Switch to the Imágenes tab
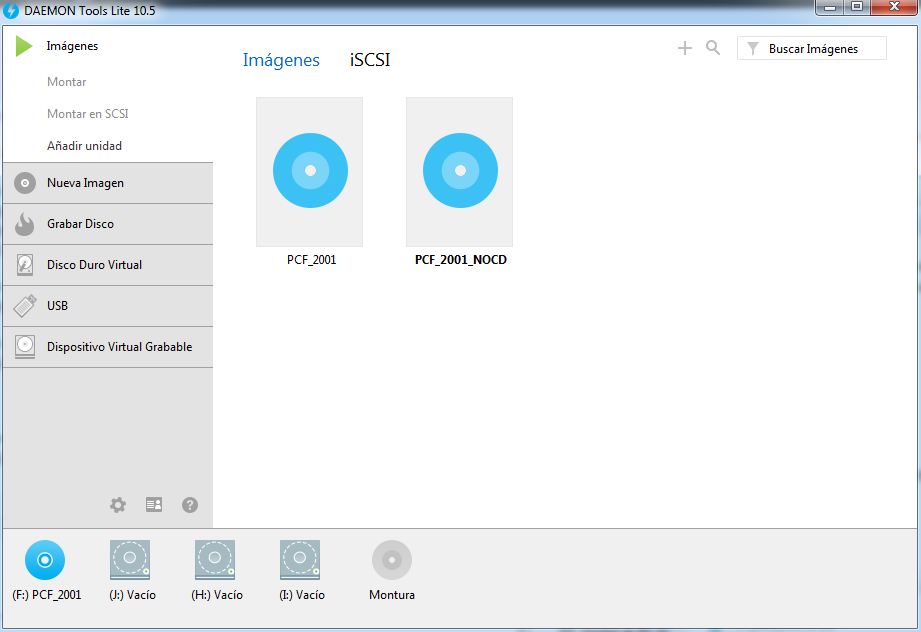The image size is (921, 632). coord(281,60)
